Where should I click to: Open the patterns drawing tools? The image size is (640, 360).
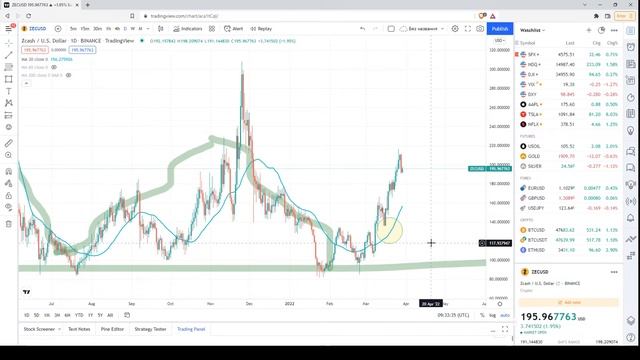pos(9,103)
